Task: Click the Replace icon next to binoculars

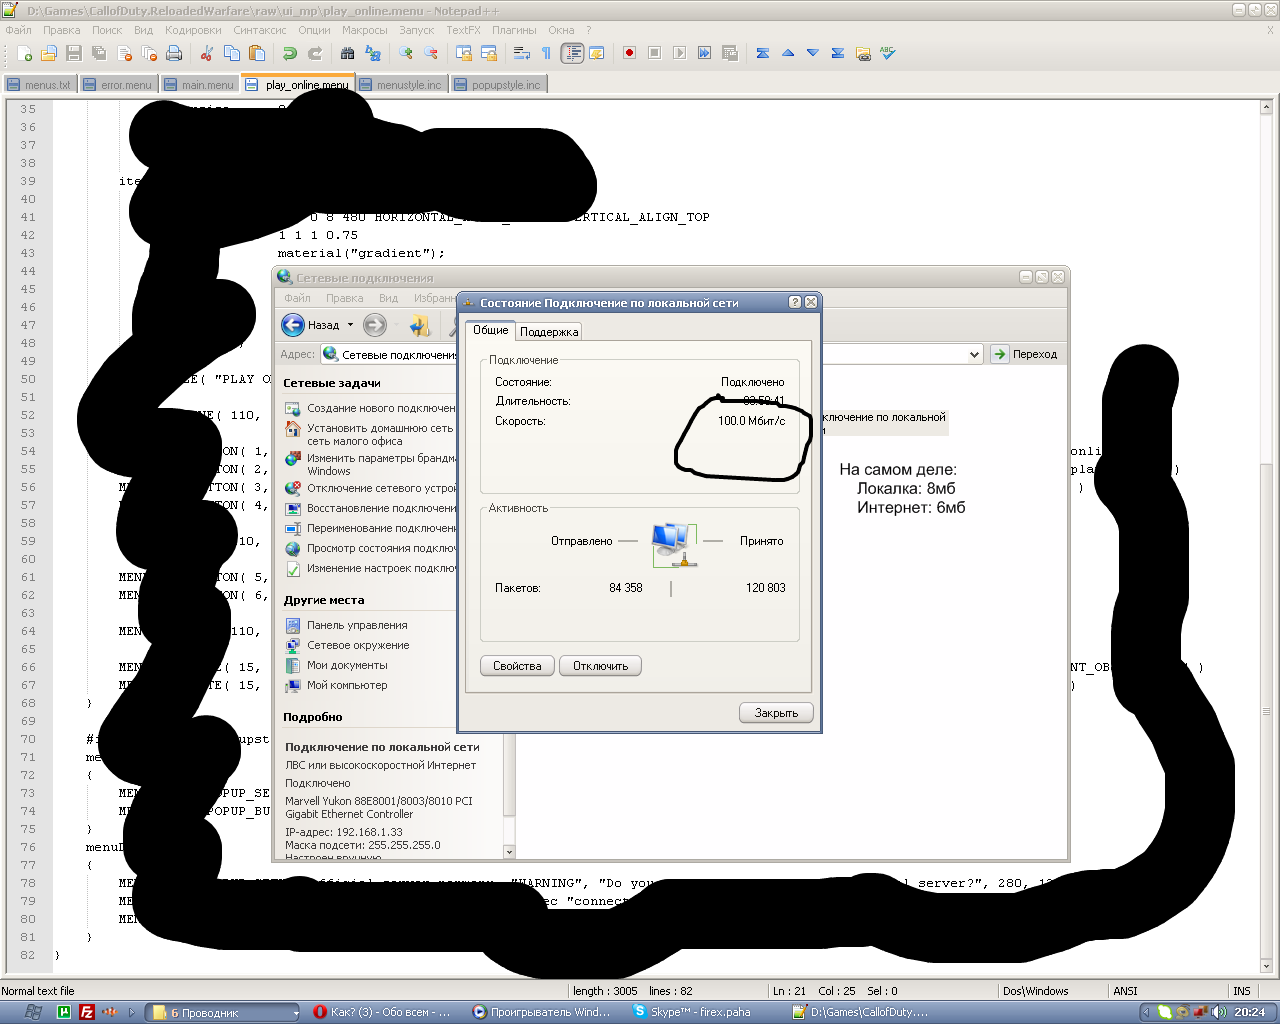Action: 373,53
